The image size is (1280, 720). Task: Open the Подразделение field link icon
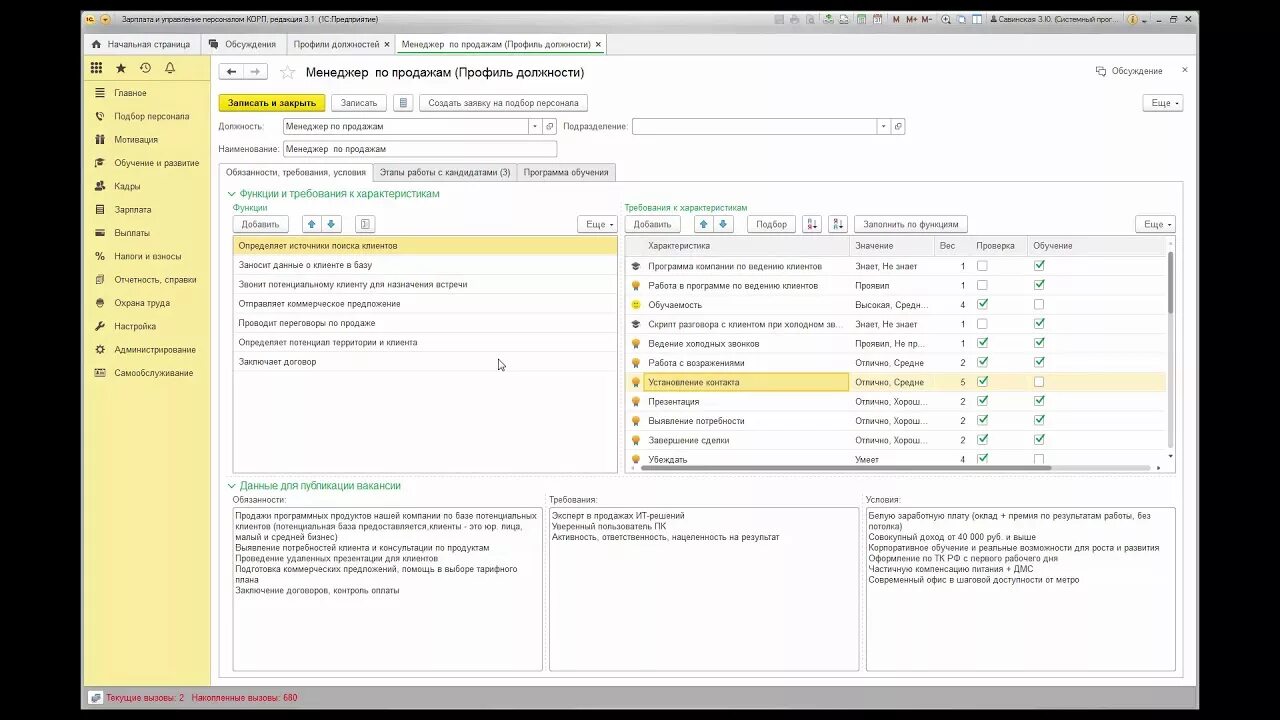click(x=898, y=127)
